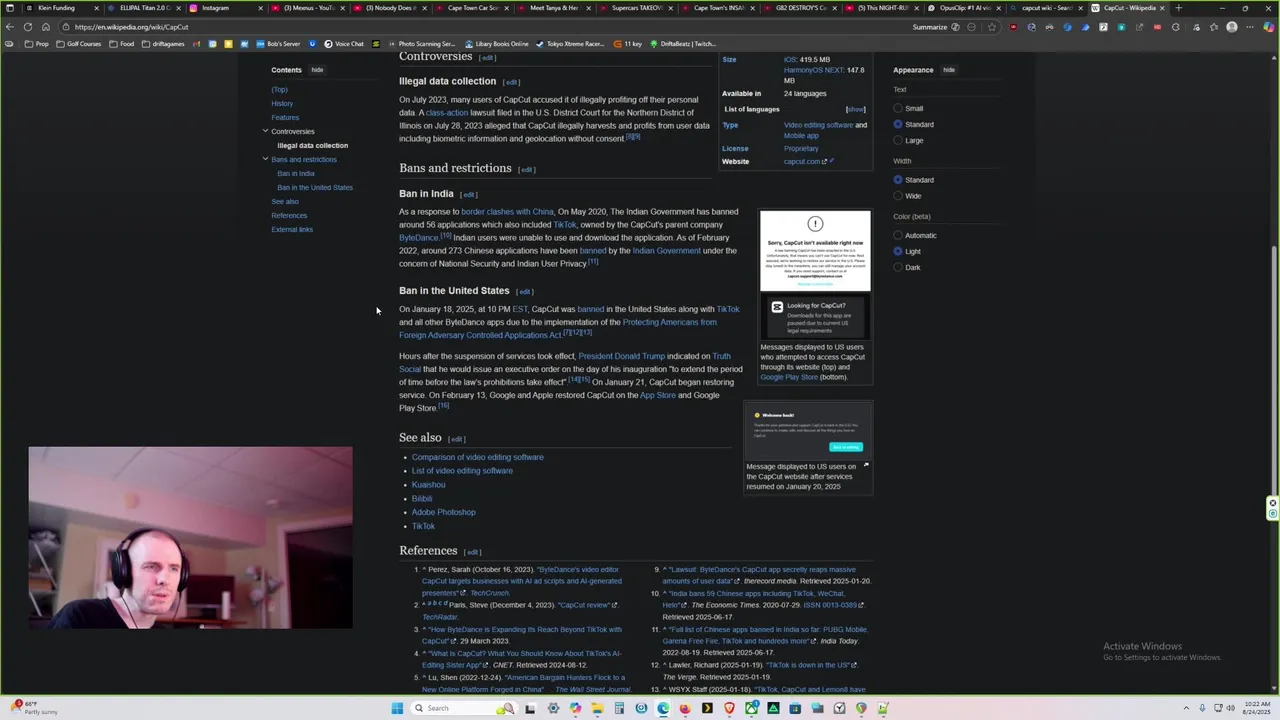Select Dark color mode

(898, 267)
